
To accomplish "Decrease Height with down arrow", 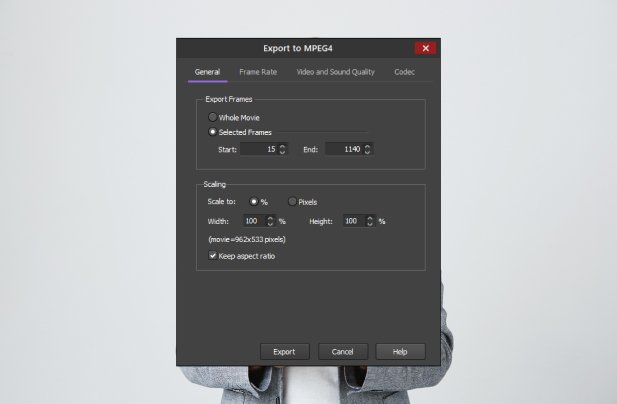I will point(370,224).
